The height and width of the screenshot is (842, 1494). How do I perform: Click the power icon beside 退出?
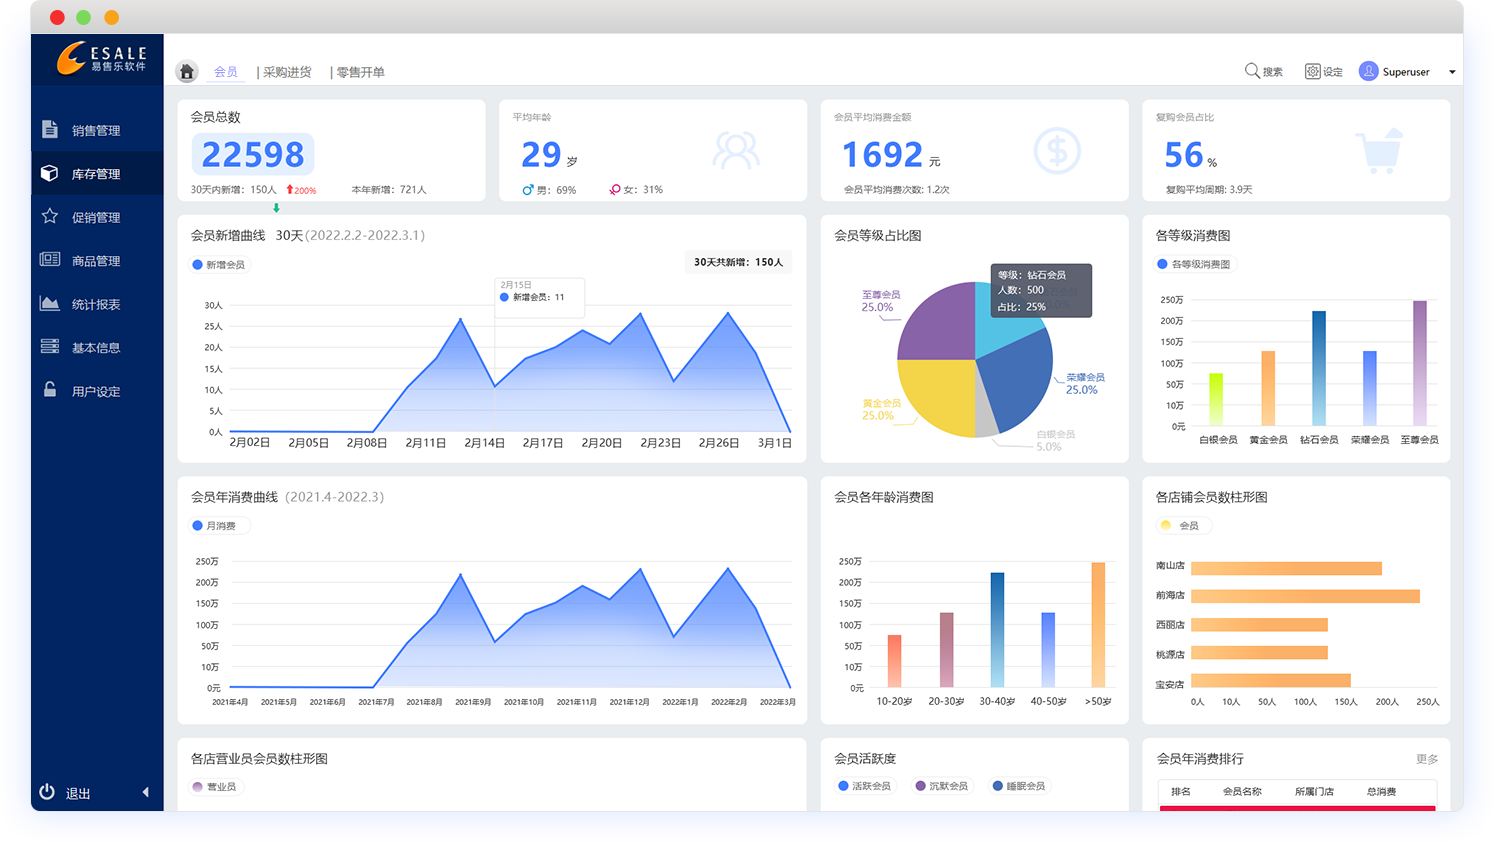point(47,792)
